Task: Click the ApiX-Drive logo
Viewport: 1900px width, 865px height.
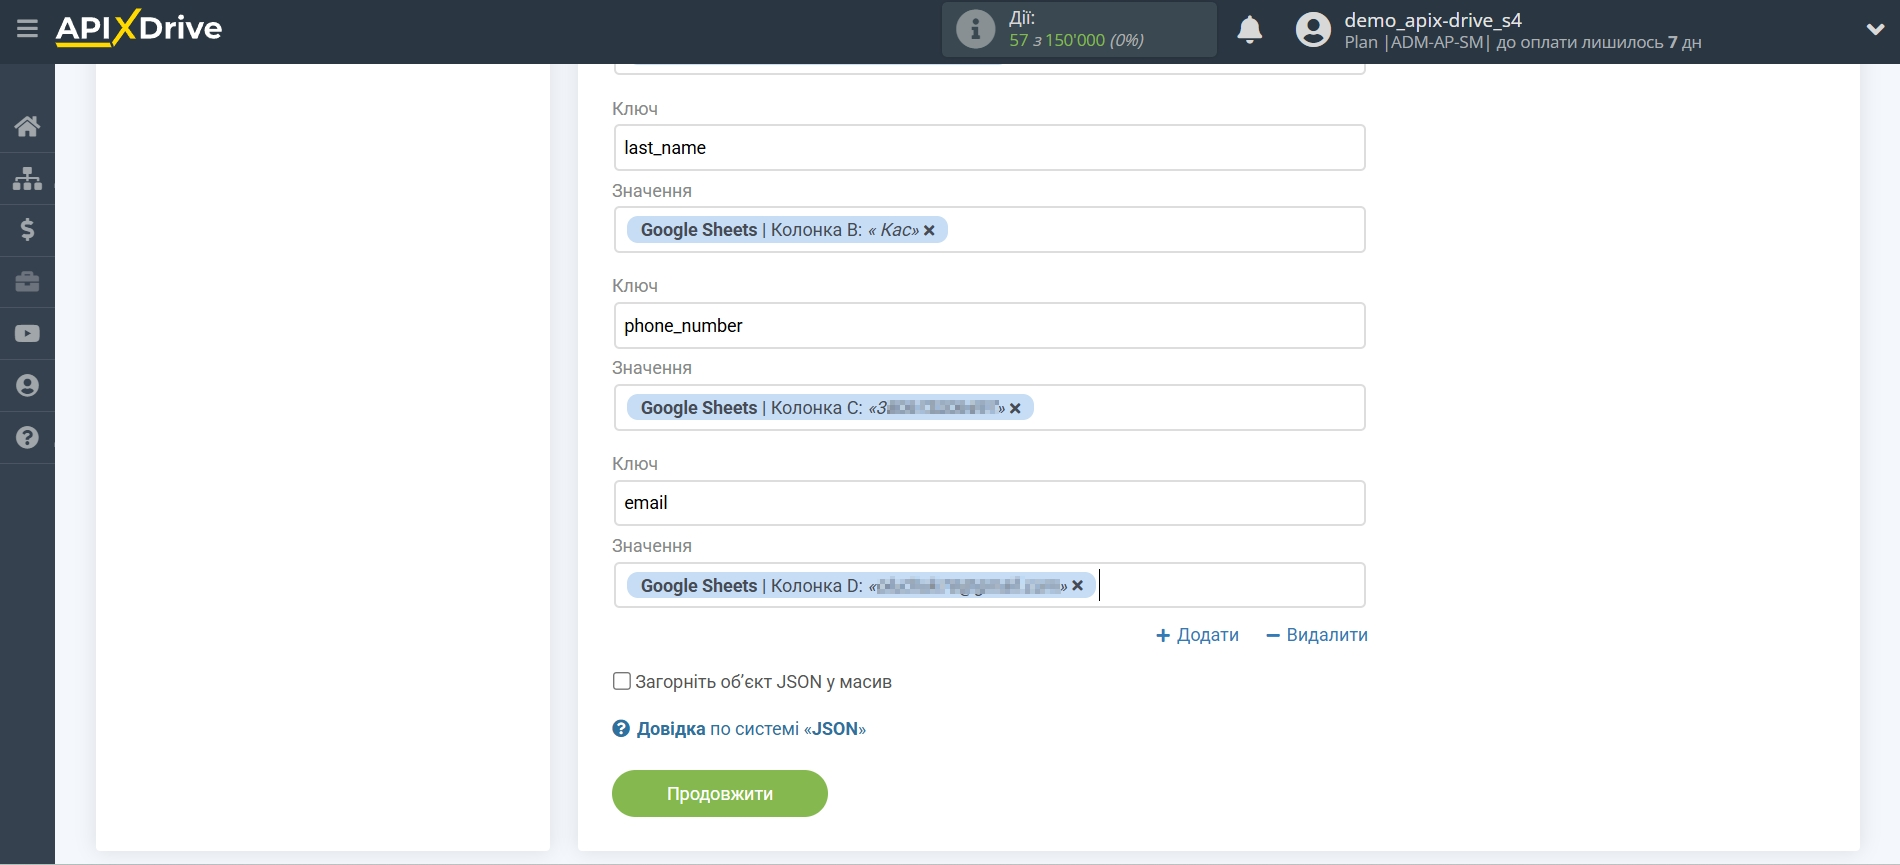Action: pyautogui.click(x=139, y=28)
